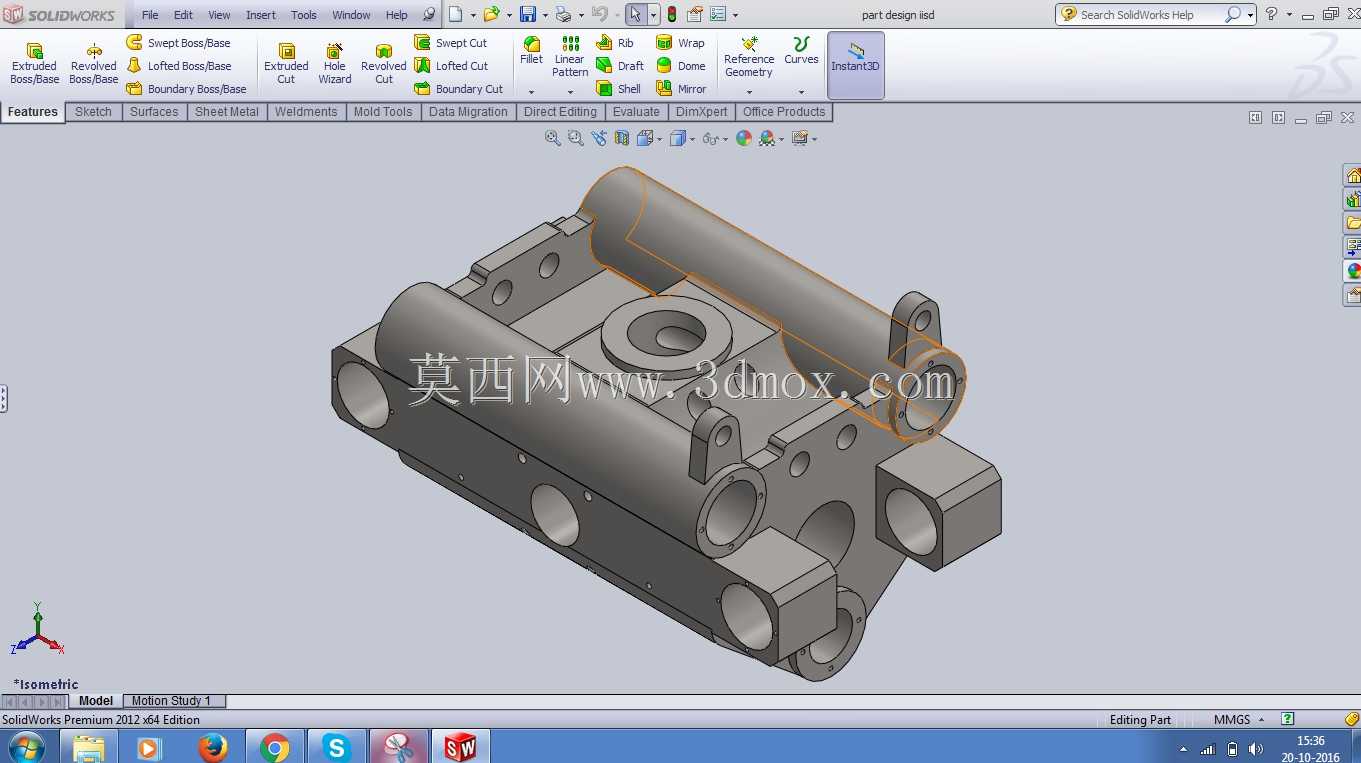The width and height of the screenshot is (1361, 763).
Task: Use the Shell feature
Action: (619, 89)
